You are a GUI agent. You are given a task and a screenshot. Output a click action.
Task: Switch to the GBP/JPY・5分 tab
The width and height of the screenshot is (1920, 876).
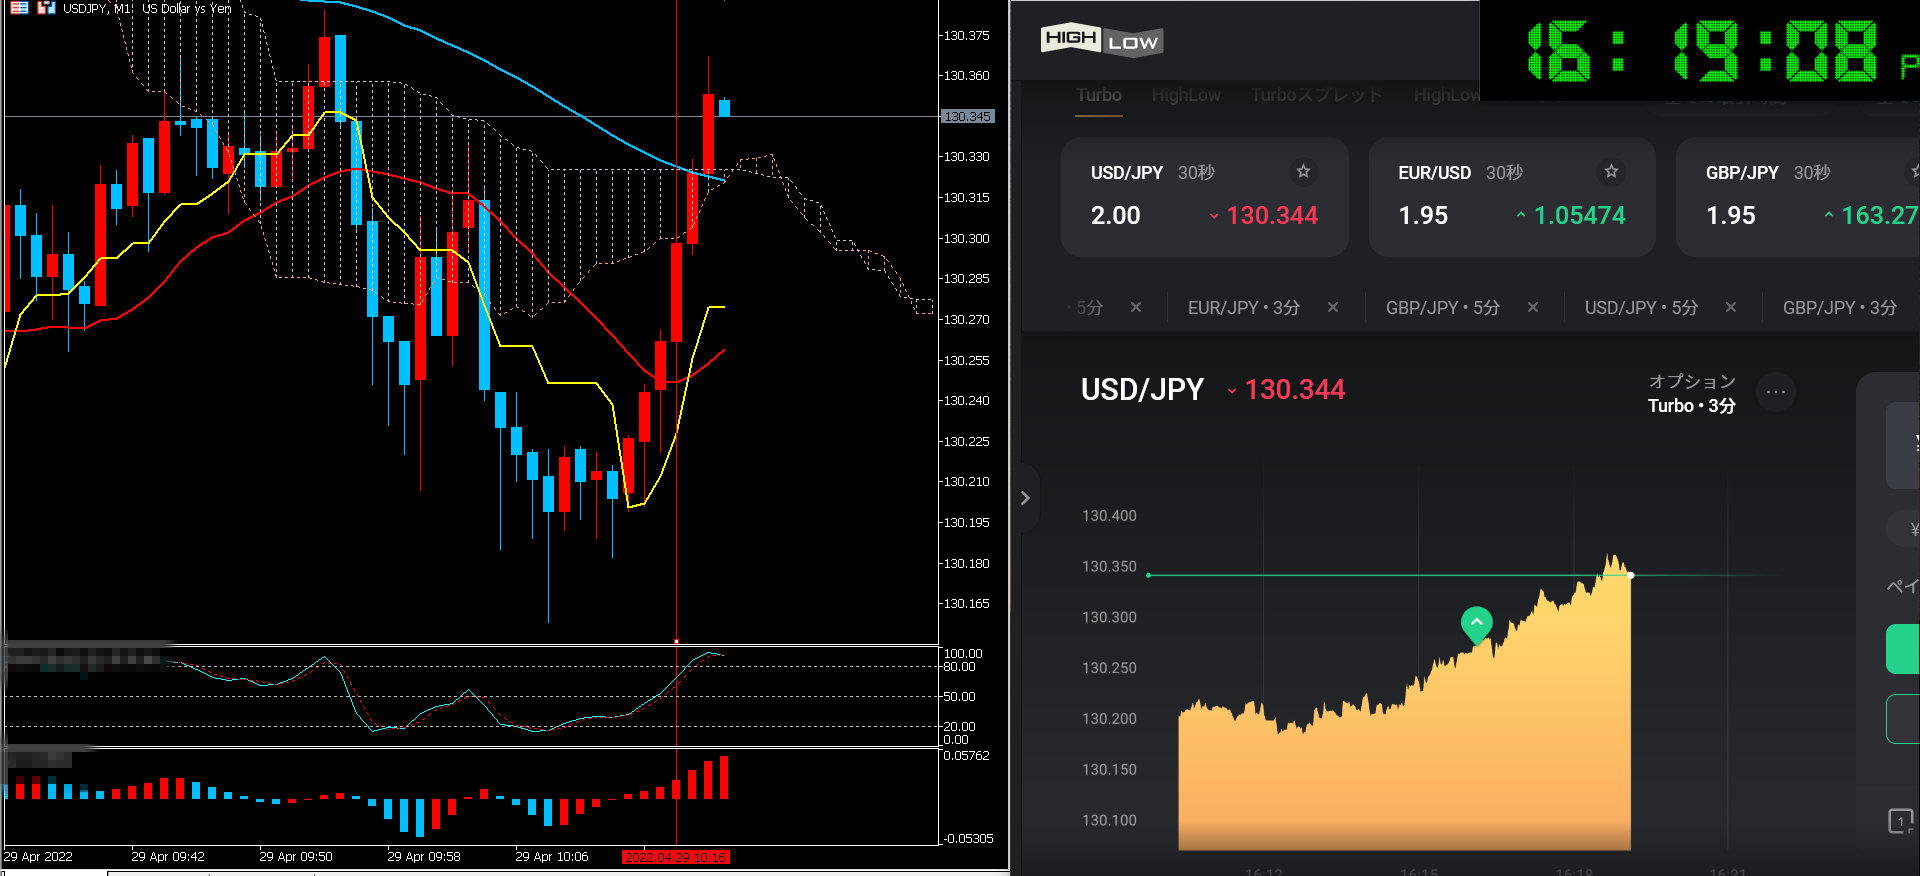coord(1443,308)
